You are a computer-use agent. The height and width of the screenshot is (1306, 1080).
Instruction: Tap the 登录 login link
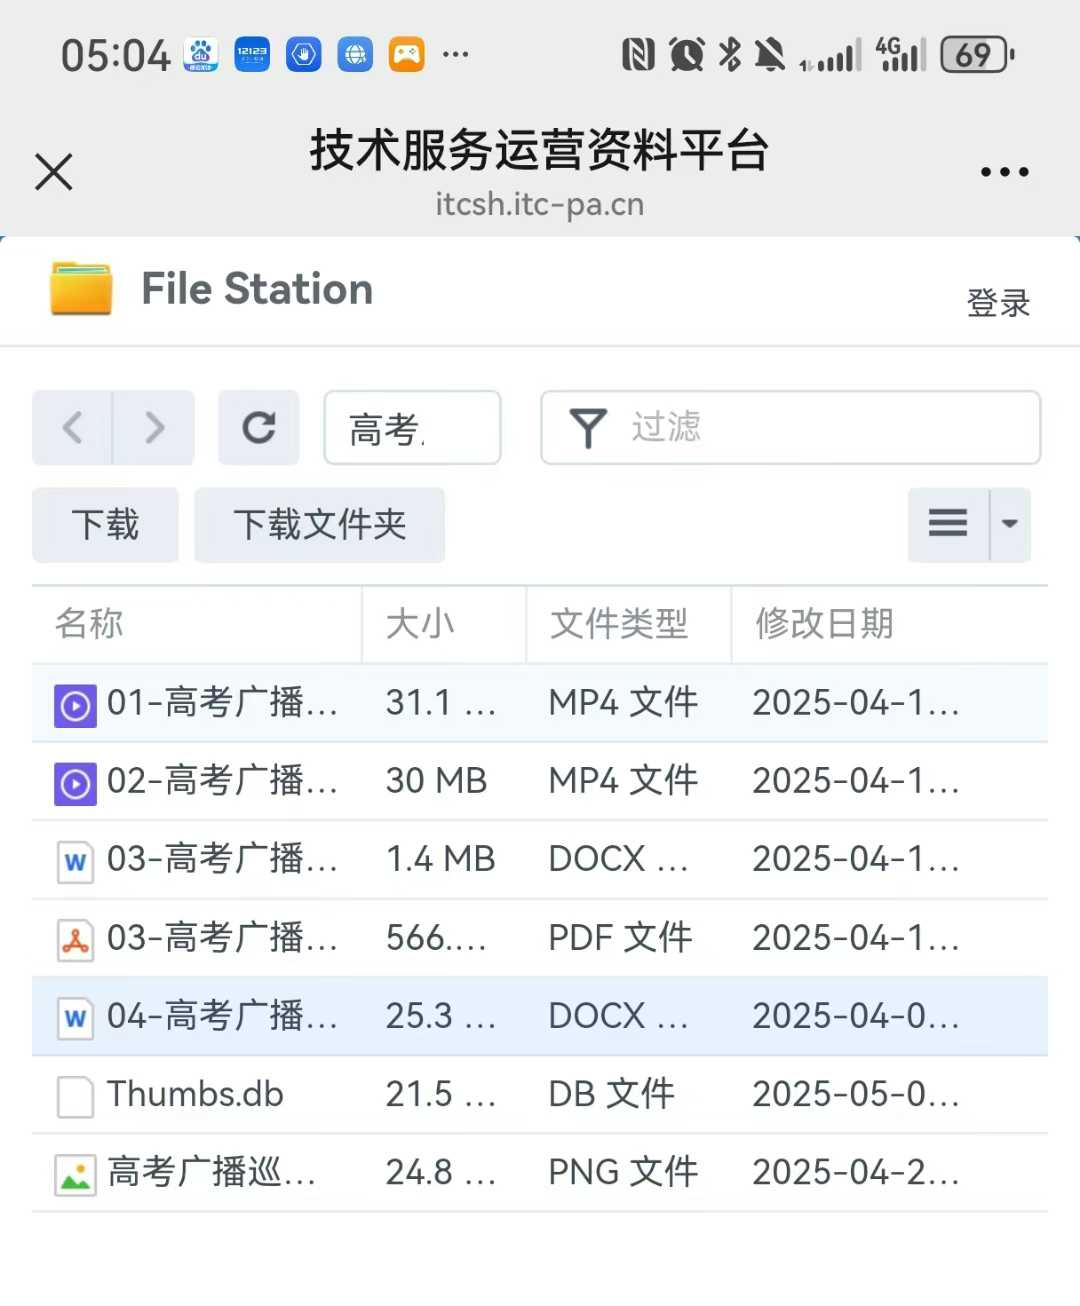[x=997, y=302]
